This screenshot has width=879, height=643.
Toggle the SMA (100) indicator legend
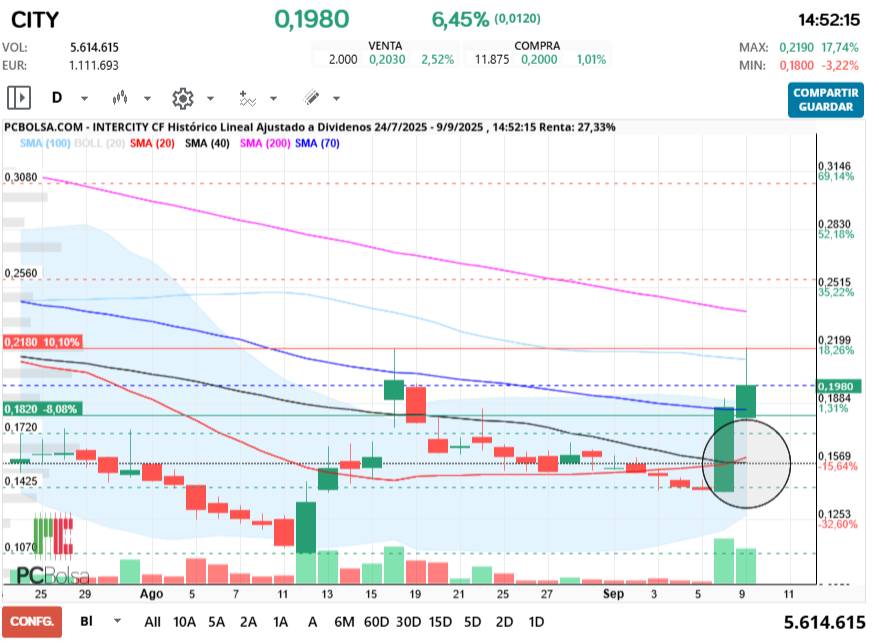tap(45, 144)
